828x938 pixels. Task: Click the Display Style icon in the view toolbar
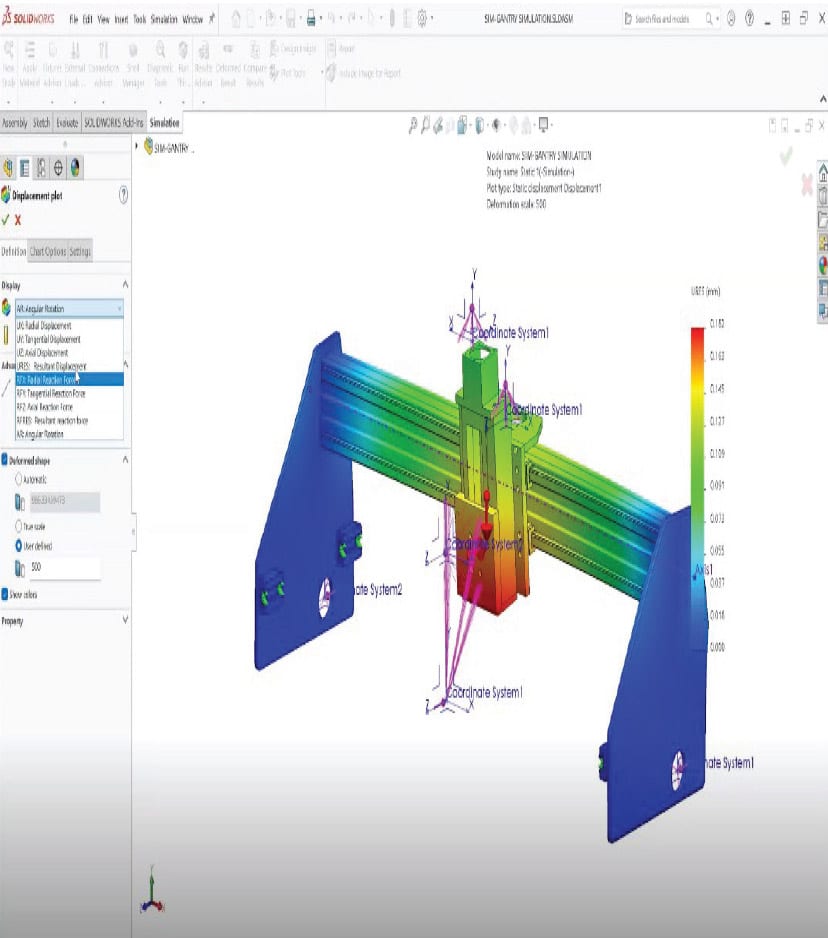coord(480,125)
